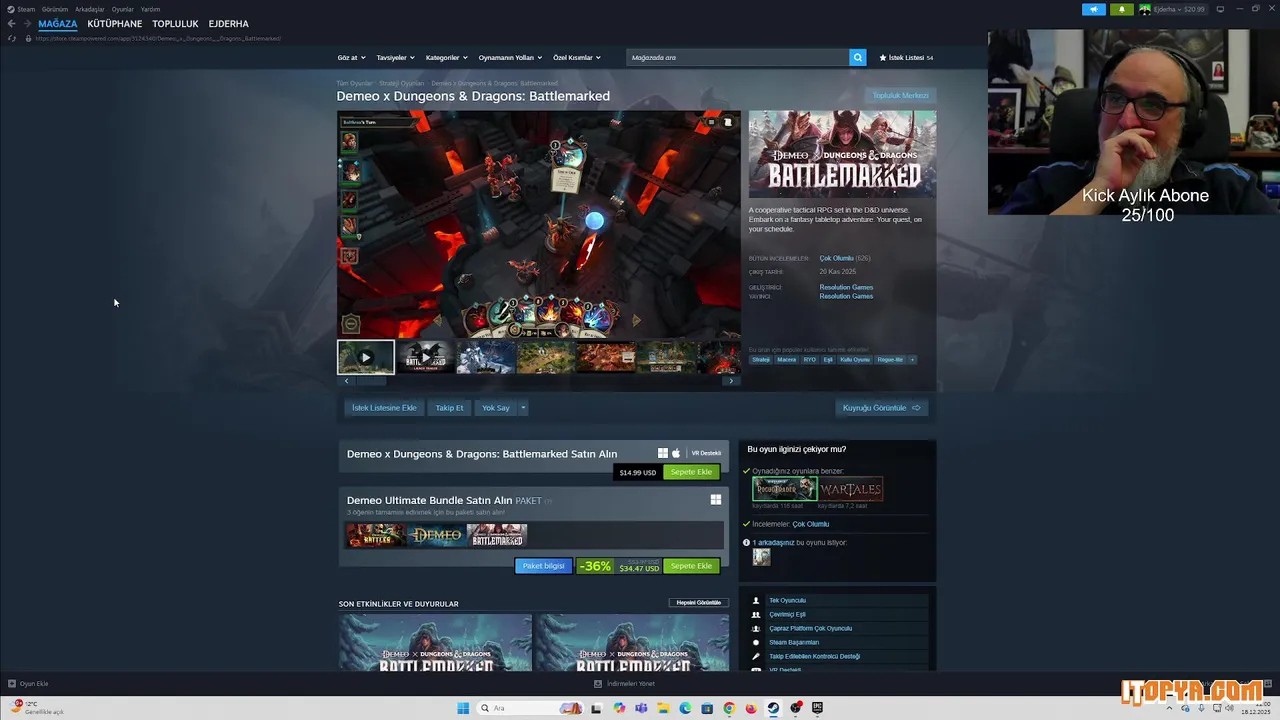Image resolution: width=1280 pixels, height=720 pixels.
Task: Reload the store page with the refresh icon
Action: (x=12, y=38)
